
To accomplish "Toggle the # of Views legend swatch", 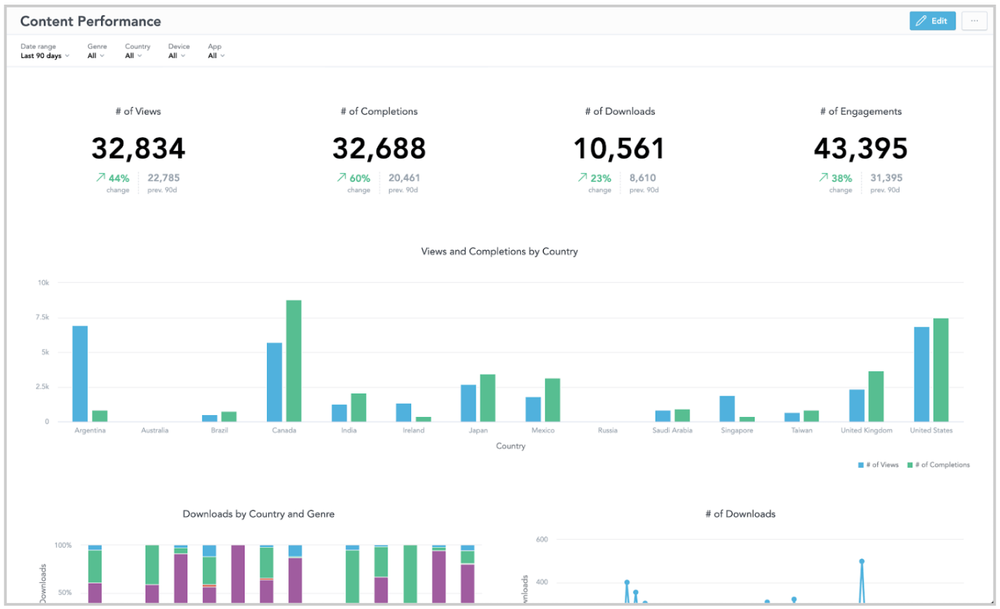I will point(860,465).
